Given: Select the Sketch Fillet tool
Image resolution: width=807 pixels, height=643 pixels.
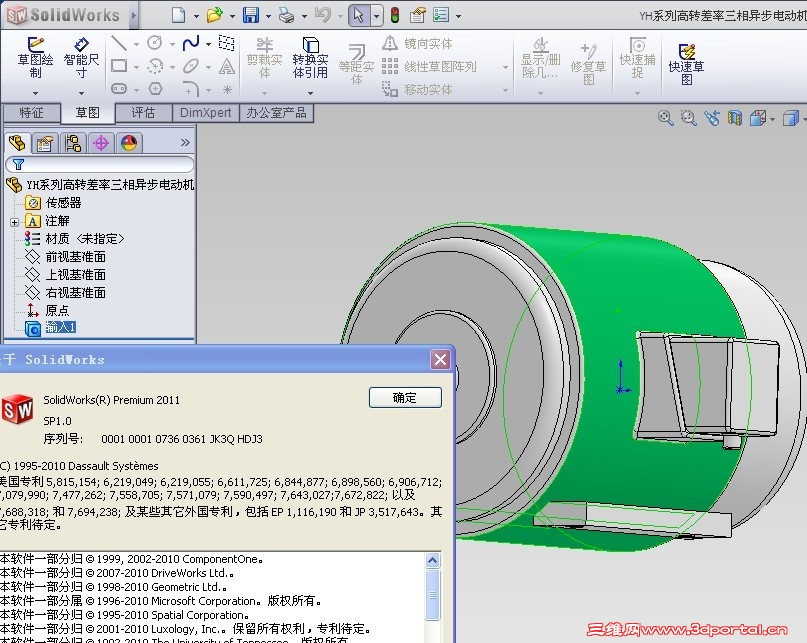Looking at the screenshot, I should [191, 89].
